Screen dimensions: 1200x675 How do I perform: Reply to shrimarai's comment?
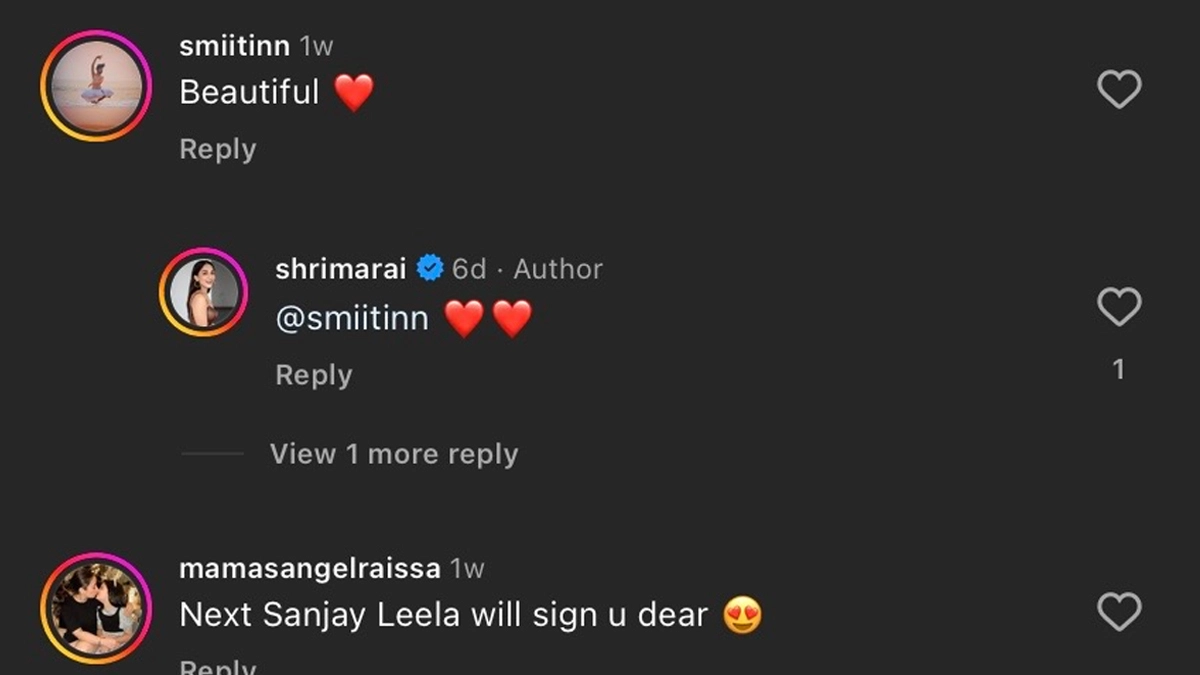click(x=314, y=375)
